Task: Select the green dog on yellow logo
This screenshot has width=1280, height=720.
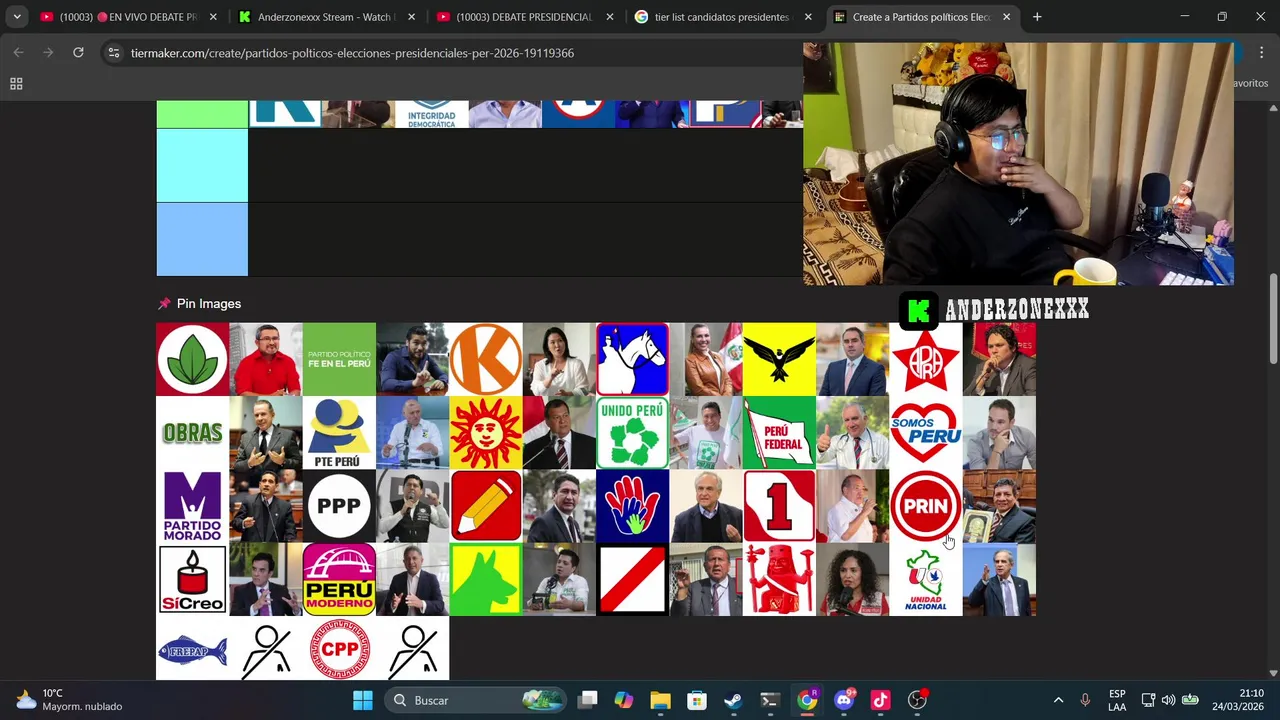Action: tap(486, 580)
